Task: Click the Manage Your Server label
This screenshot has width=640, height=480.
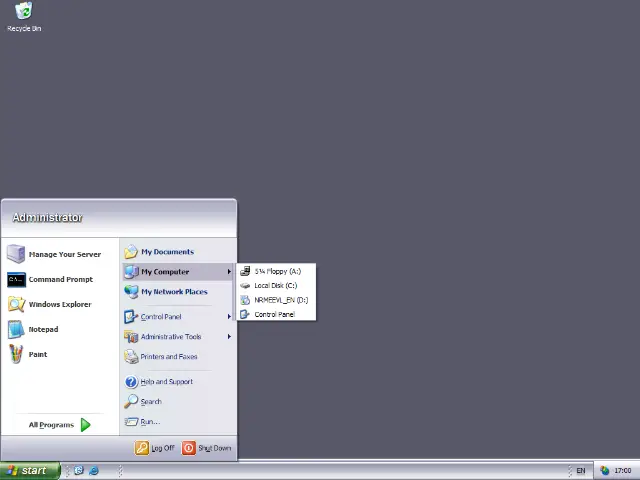Action: [64, 254]
